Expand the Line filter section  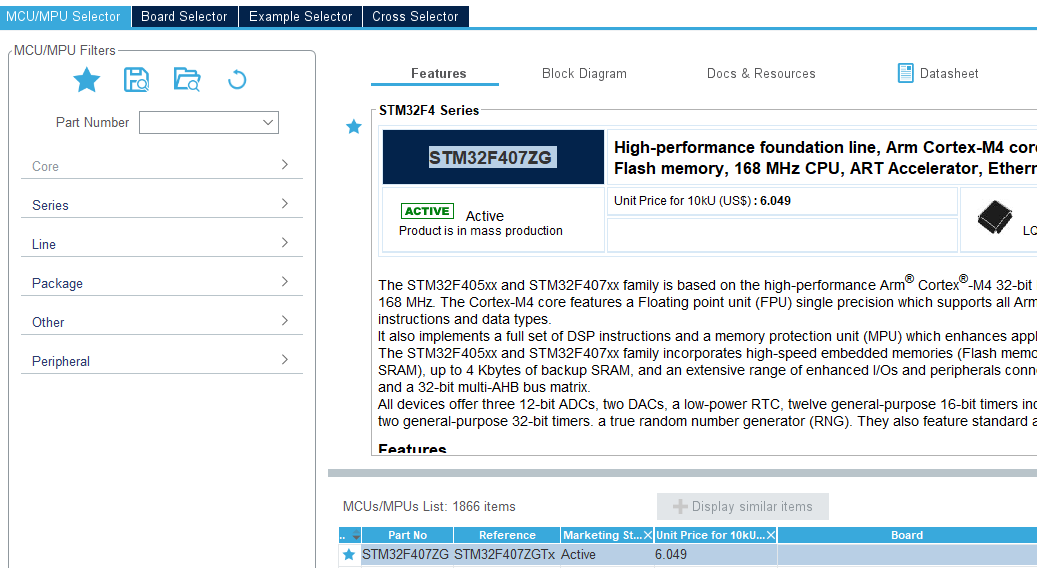pos(162,244)
